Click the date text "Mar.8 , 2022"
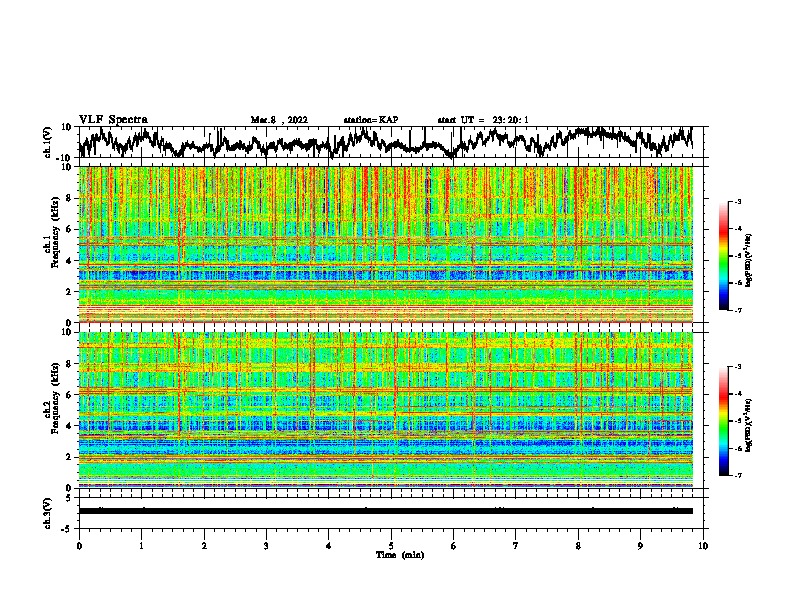Image resolution: width=792 pixels, height=612 pixels. coord(279,120)
